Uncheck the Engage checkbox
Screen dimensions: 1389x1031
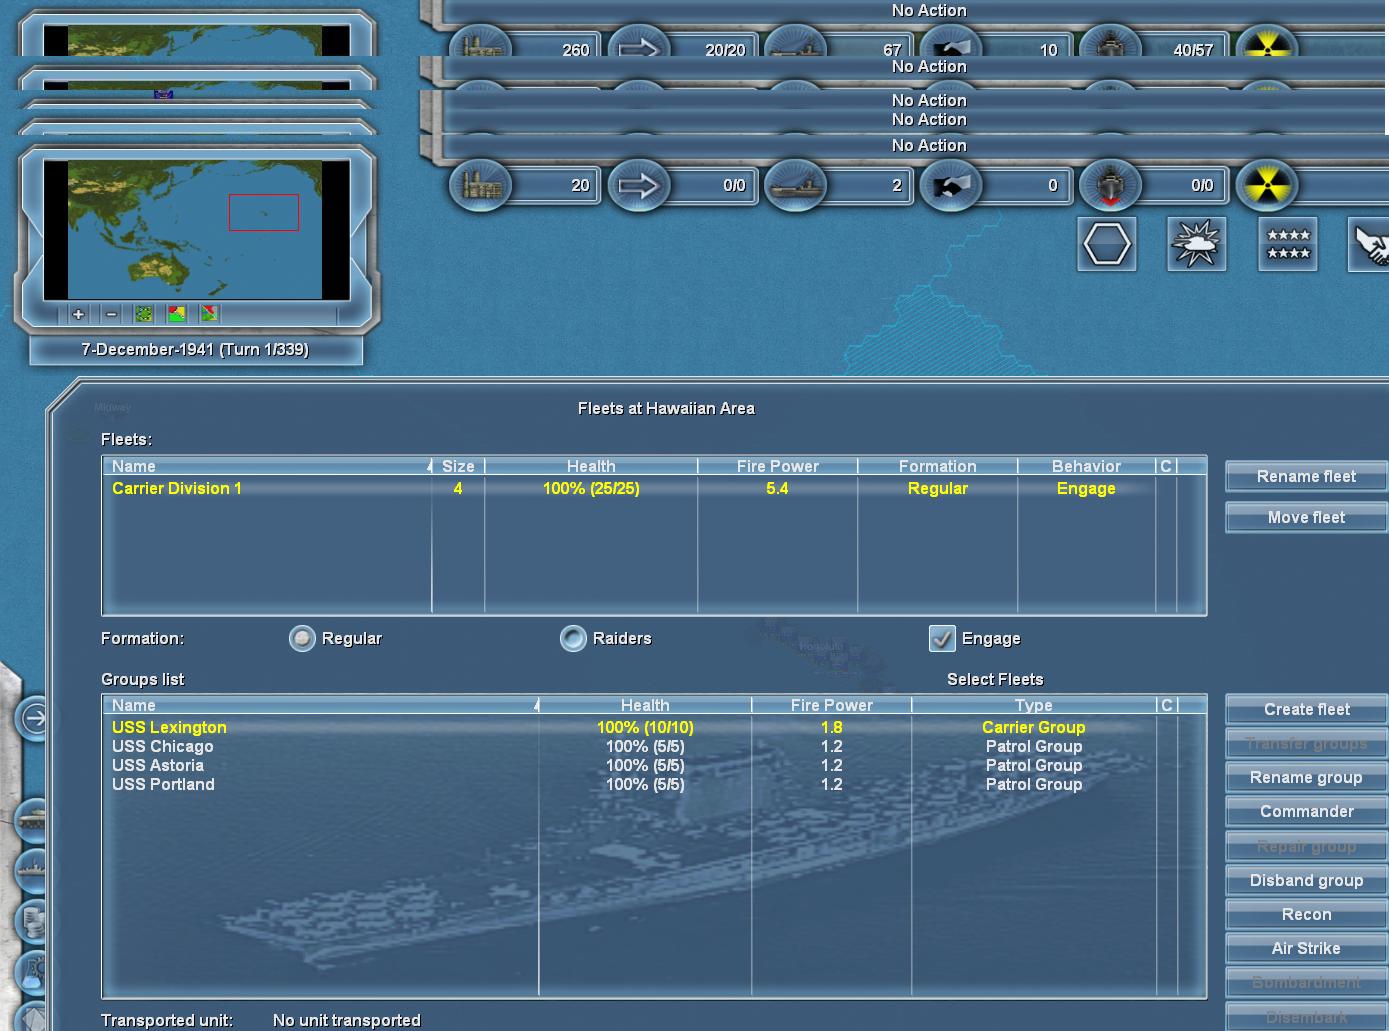pos(942,638)
